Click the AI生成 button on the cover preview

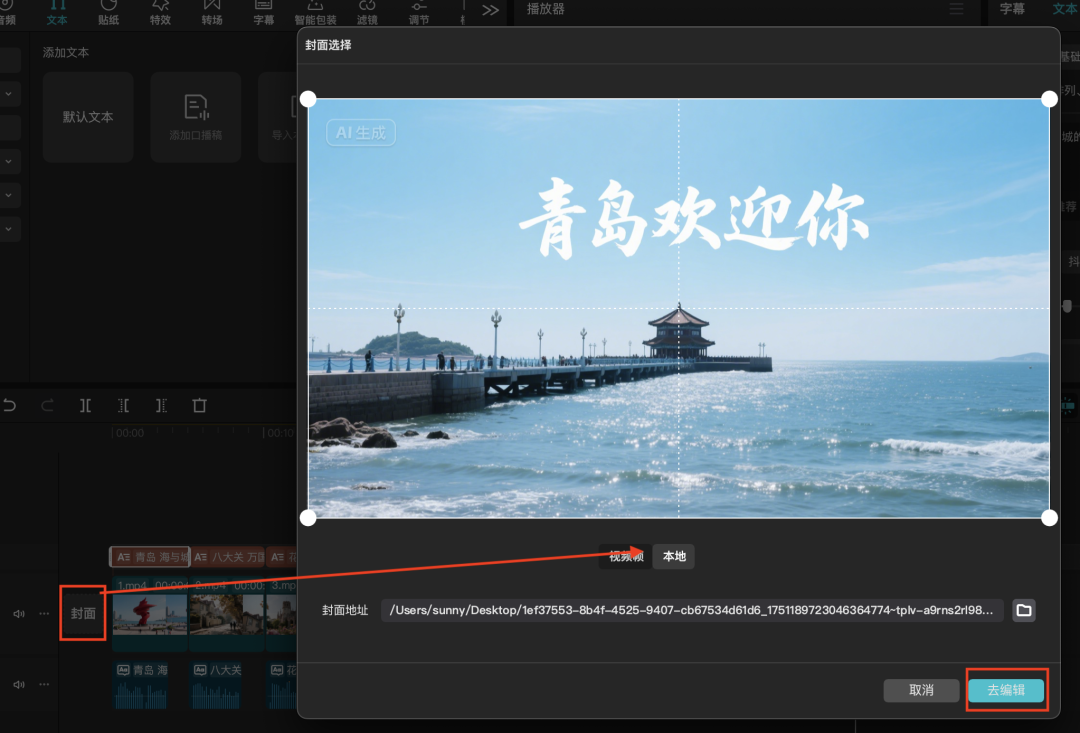360,132
